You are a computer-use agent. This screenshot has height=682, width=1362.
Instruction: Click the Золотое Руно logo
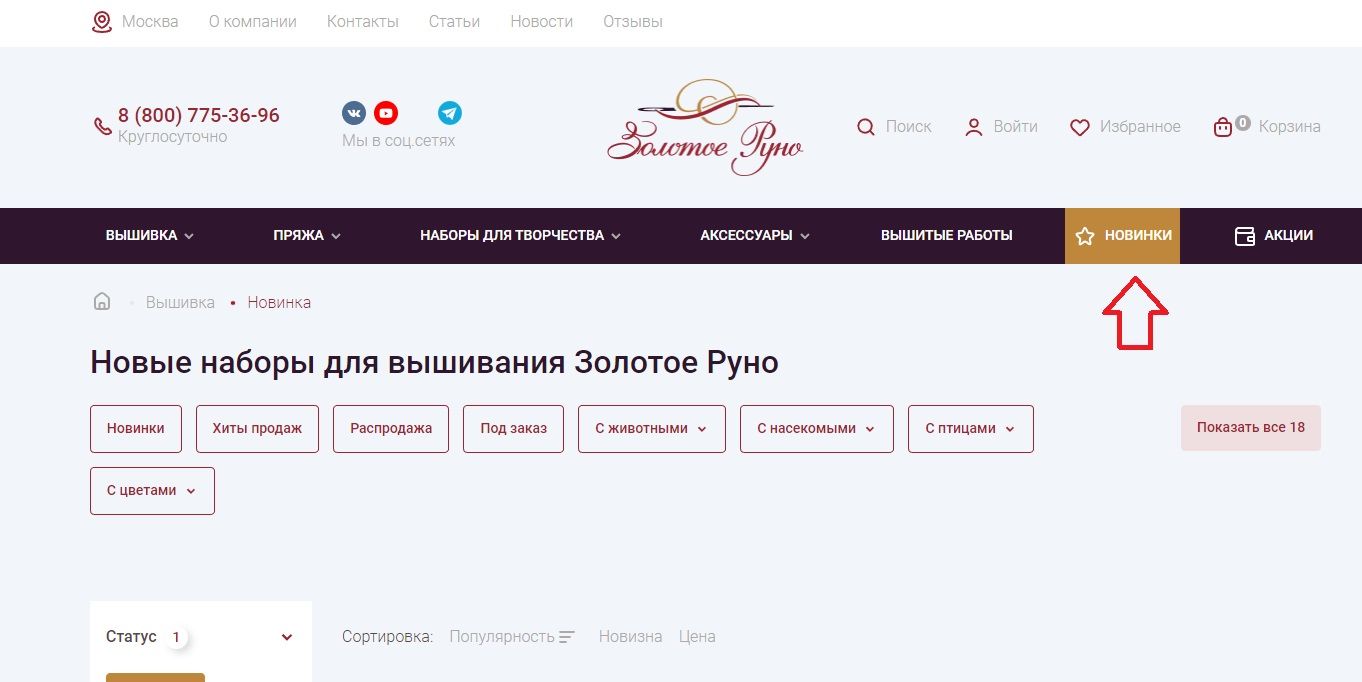705,128
